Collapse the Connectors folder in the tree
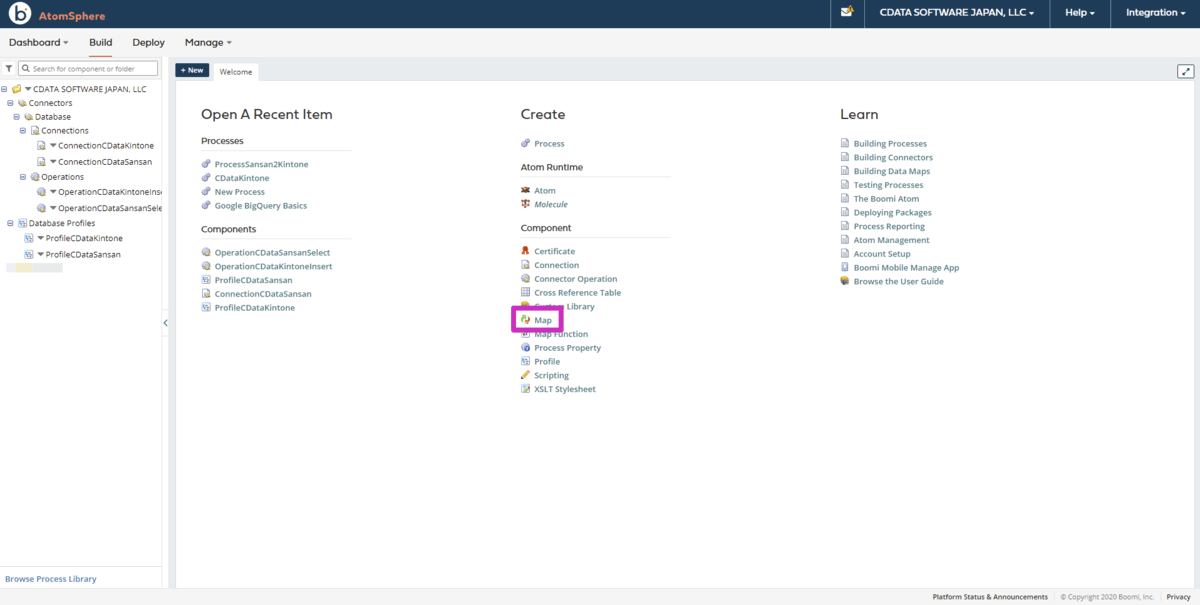Screen dimensions: 1200x605 pyautogui.click(x=10, y=103)
